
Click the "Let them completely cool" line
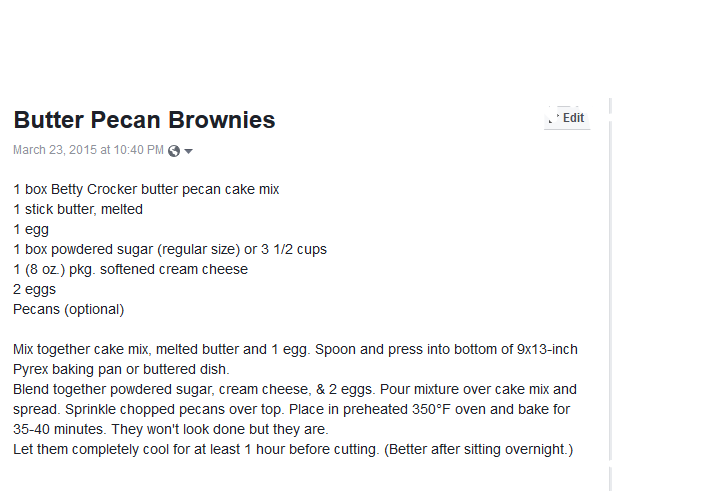[x=293, y=449]
